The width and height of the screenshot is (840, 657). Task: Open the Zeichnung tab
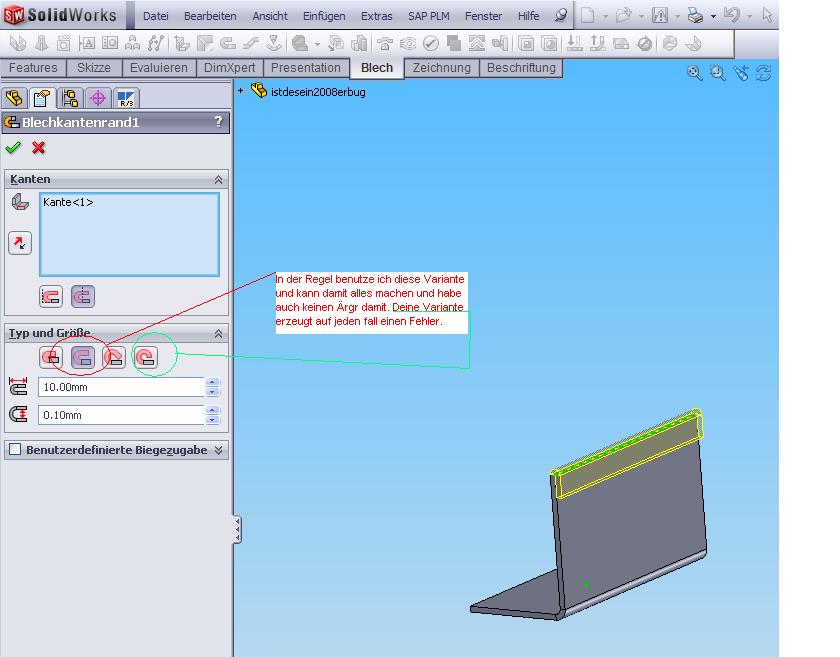click(x=441, y=68)
